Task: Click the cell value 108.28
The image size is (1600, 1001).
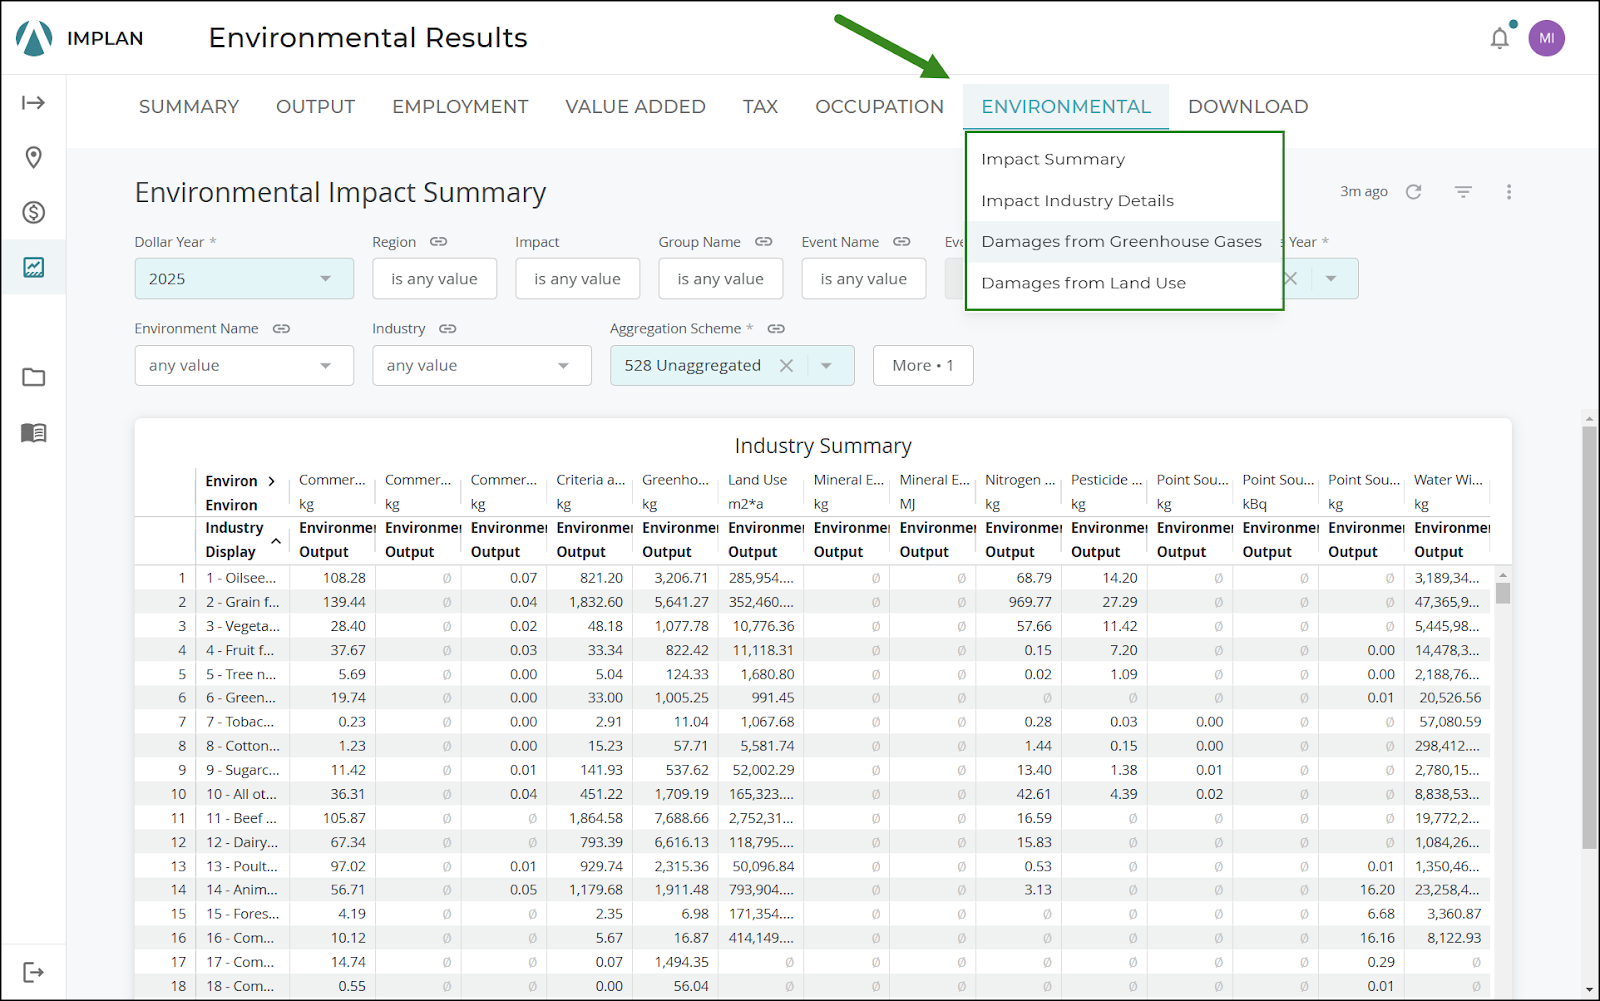Action: coord(344,578)
